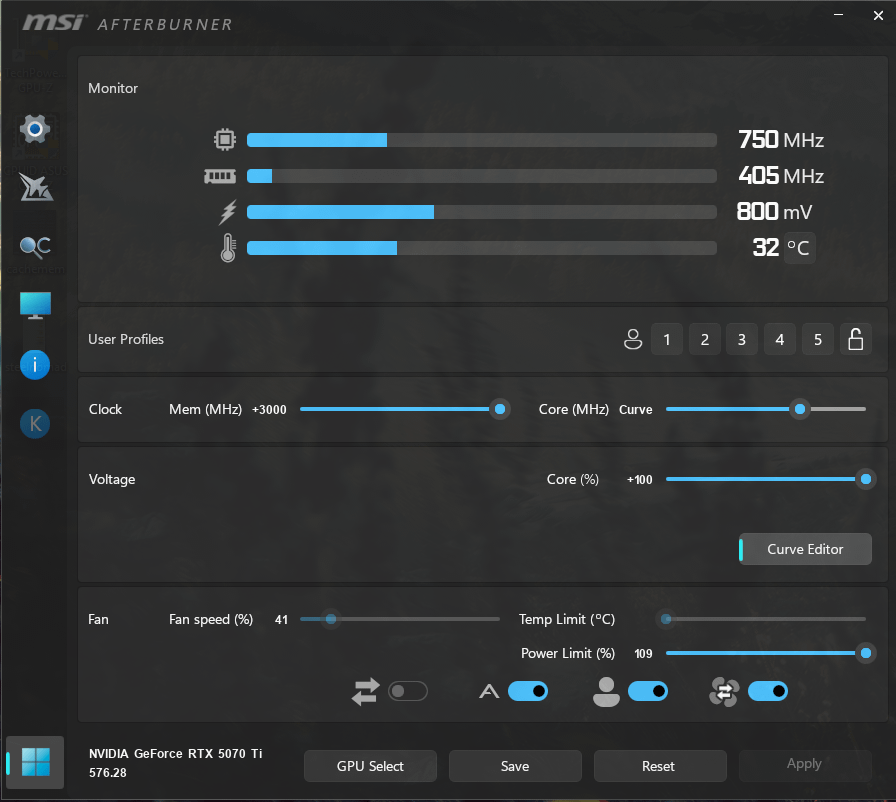
Task: Open settings via the gear sidebar icon
Action: tap(35, 129)
